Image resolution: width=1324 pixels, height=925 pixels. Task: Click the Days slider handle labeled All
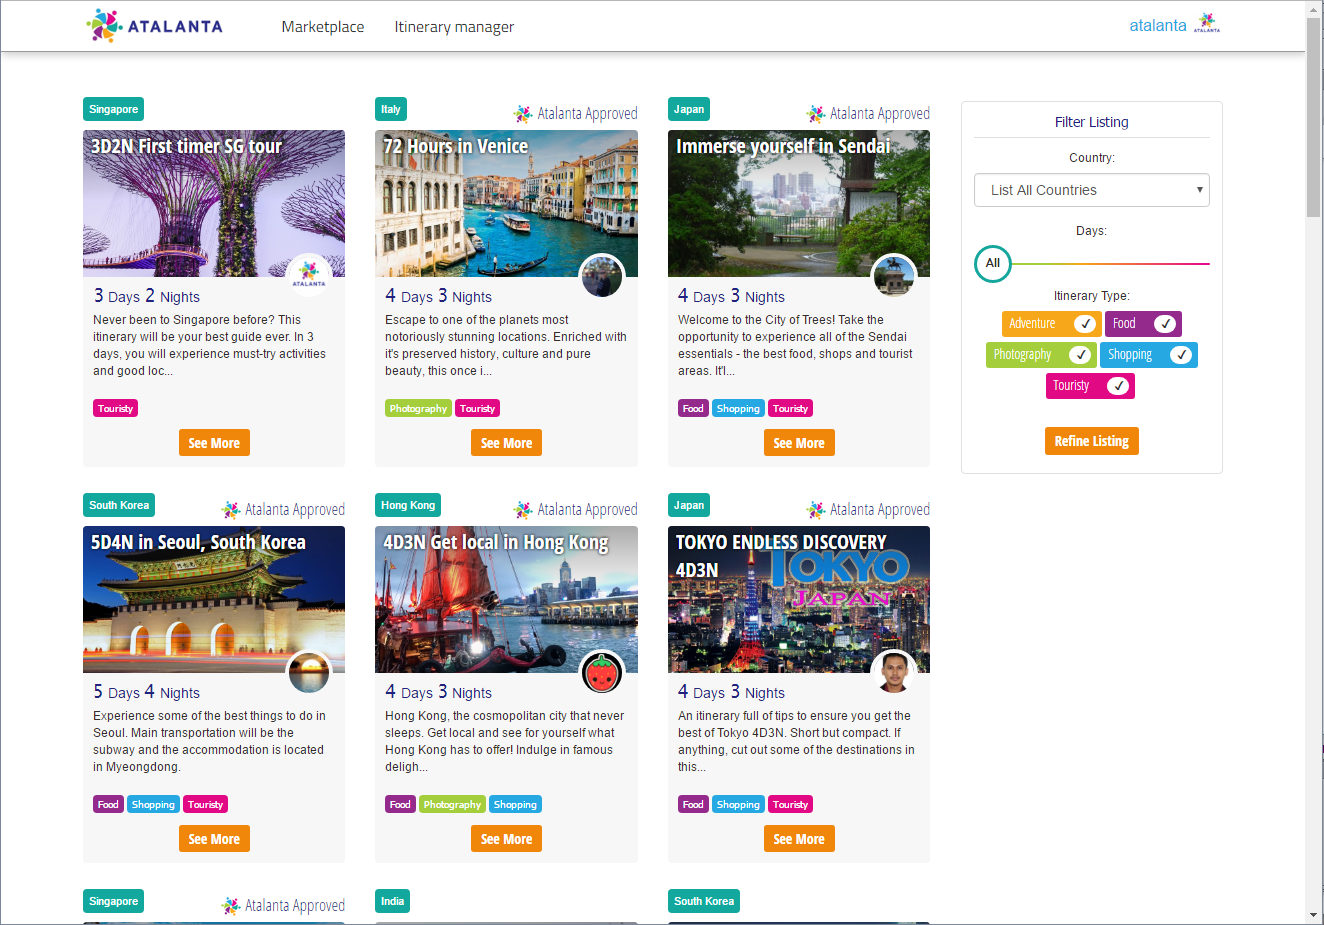[x=993, y=263]
